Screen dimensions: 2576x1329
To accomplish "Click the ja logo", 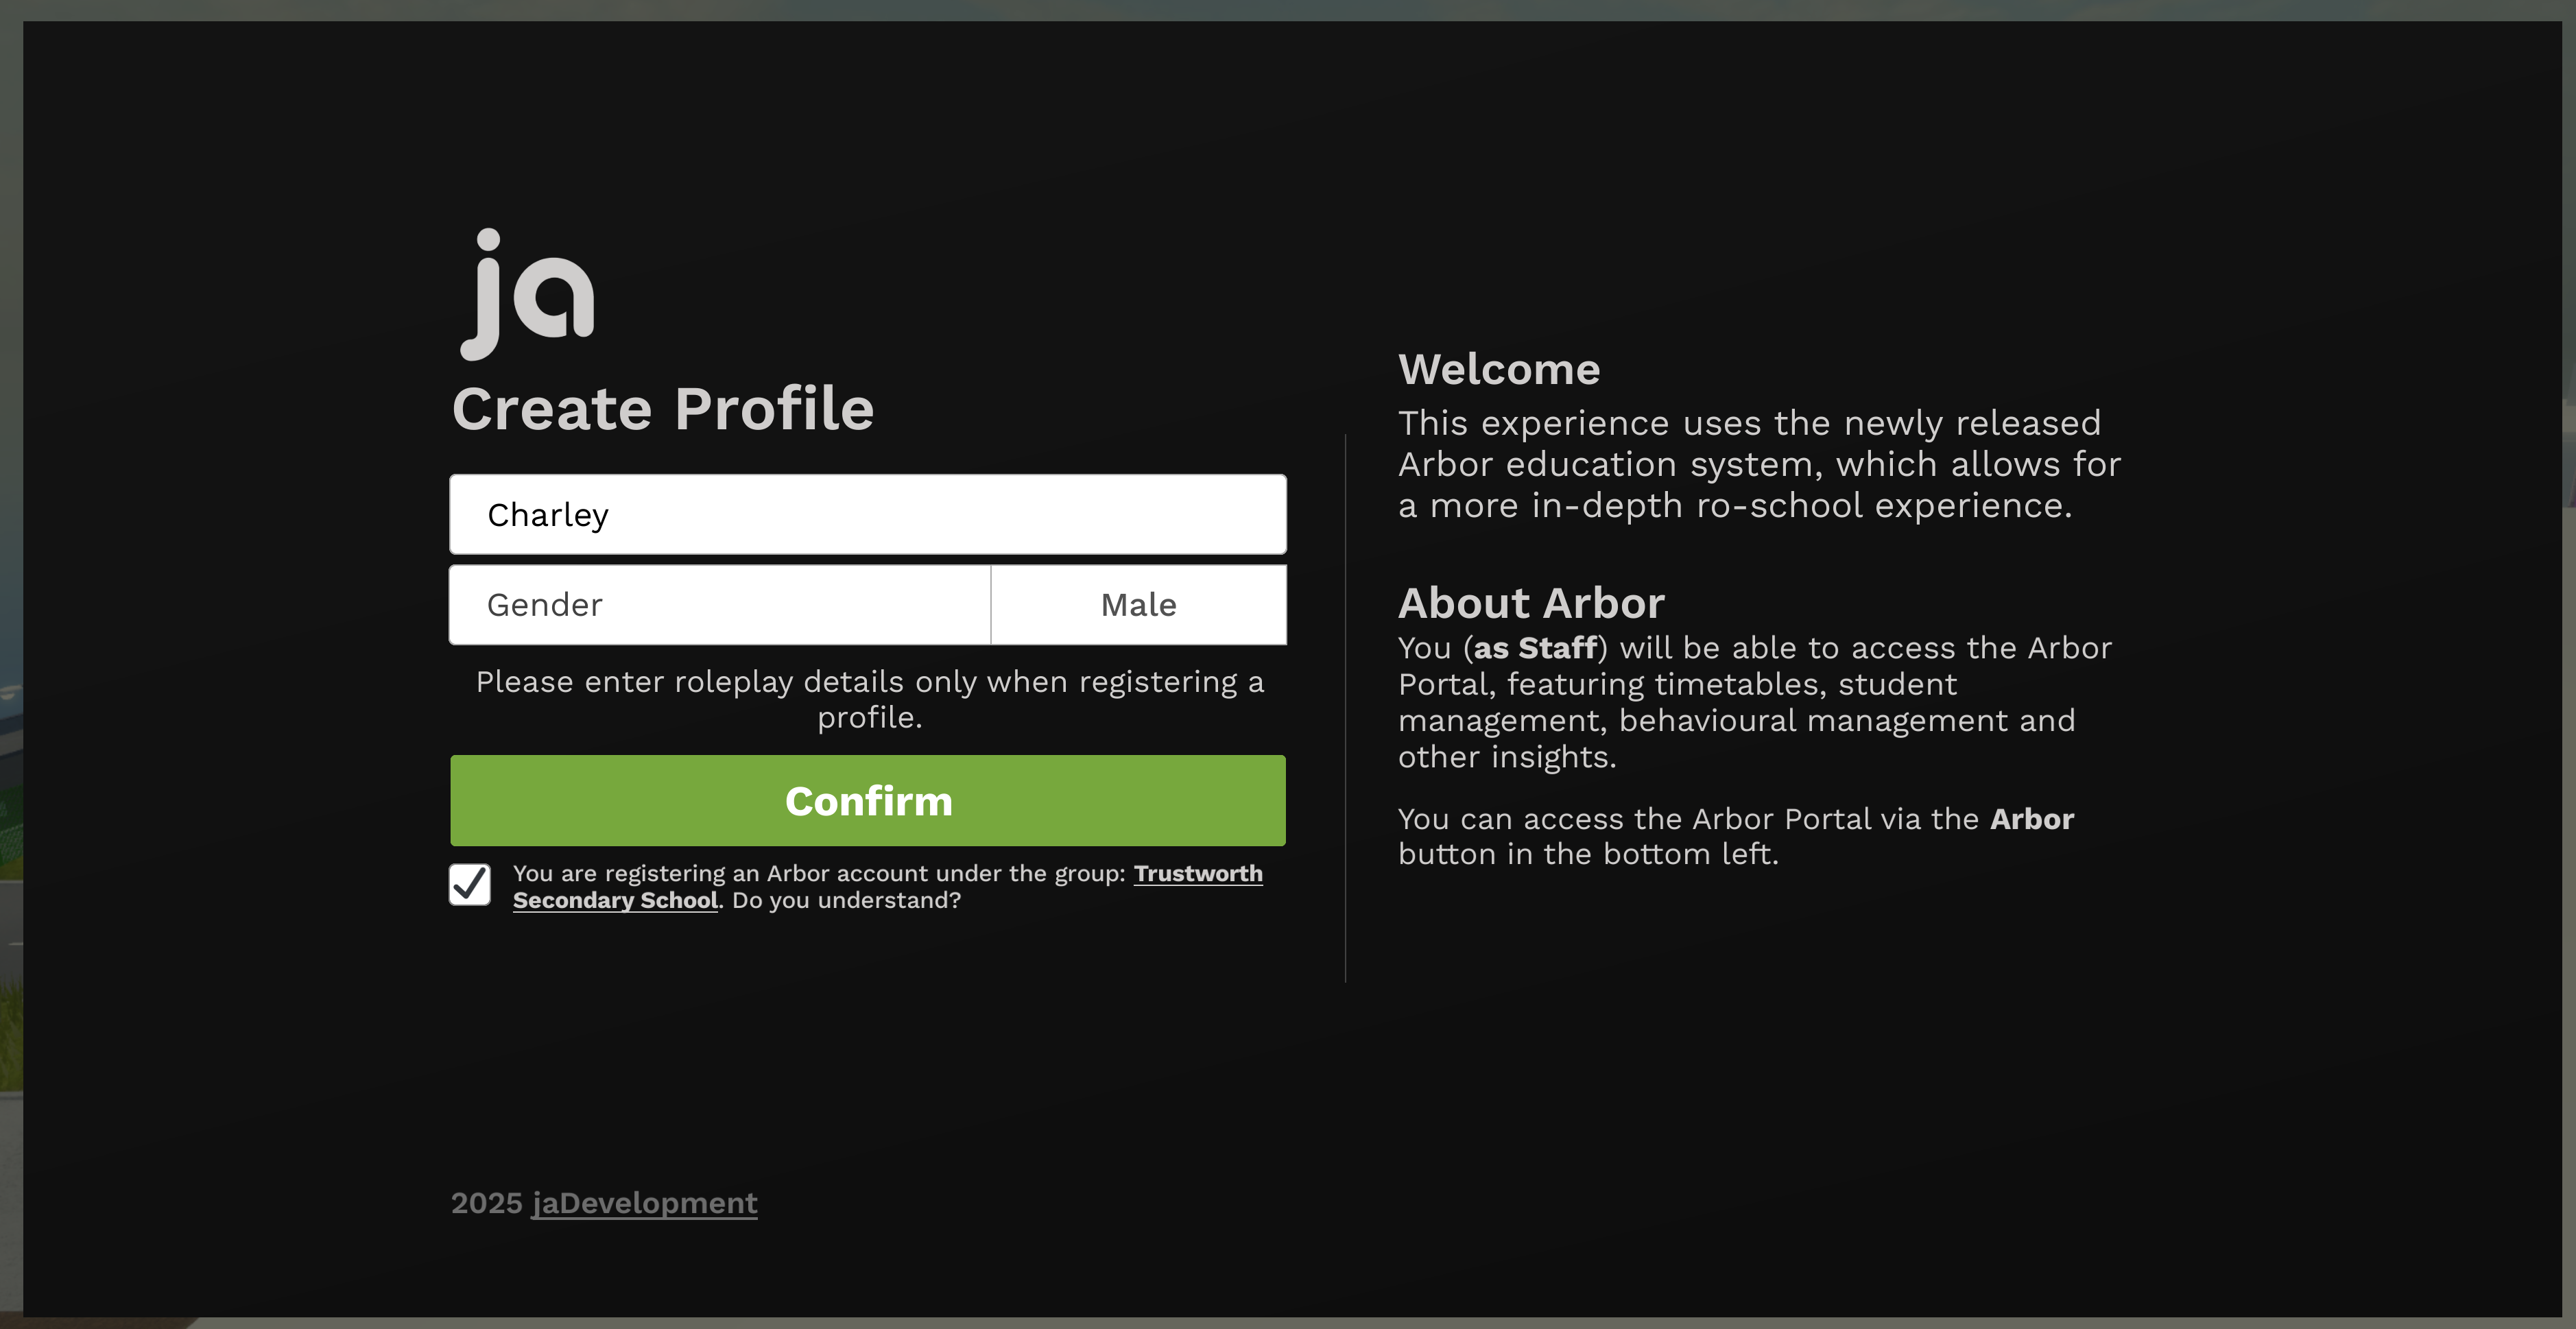I will coord(527,294).
